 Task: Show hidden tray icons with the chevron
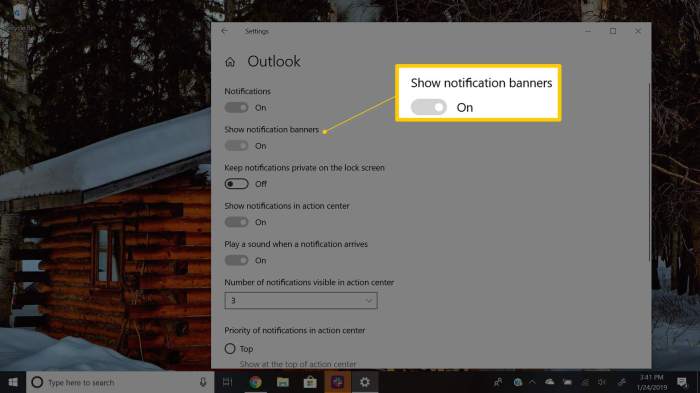[x=532, y=382]
